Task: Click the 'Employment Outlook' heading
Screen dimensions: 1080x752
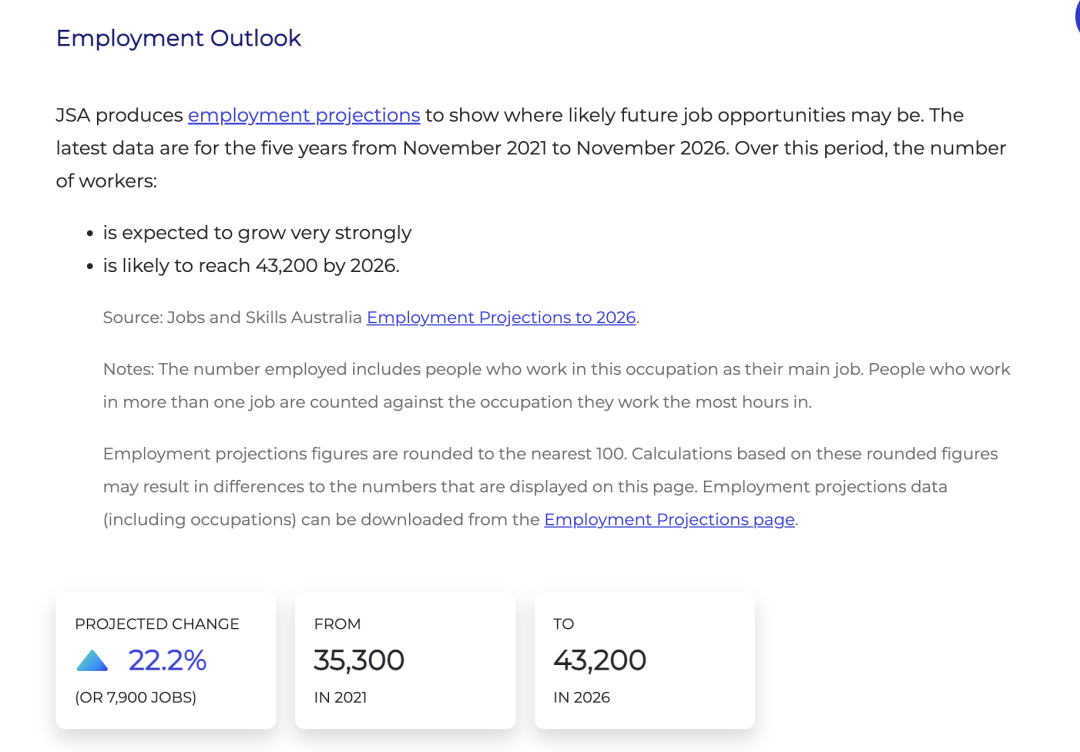Action: point(178,38)
